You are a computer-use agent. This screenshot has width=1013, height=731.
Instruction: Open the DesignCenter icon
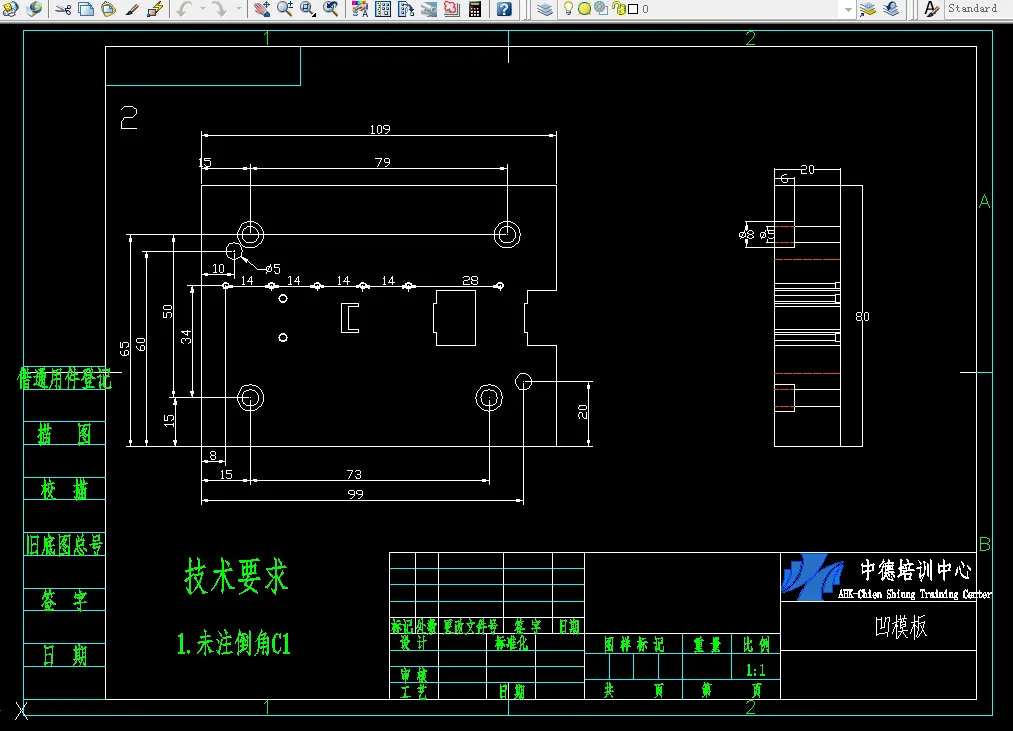click(x=383, y=8)
